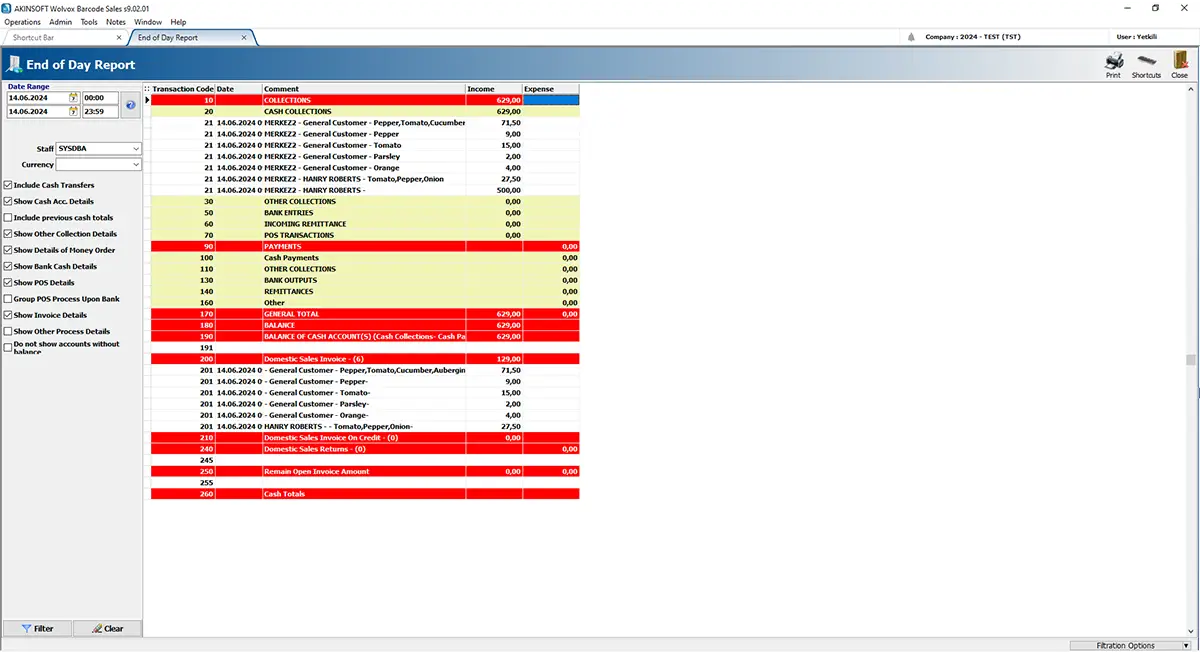The image size is (1200, 653).
Task: Toggle Show Bank Cash Details checkbox
Action: (8, 266)
